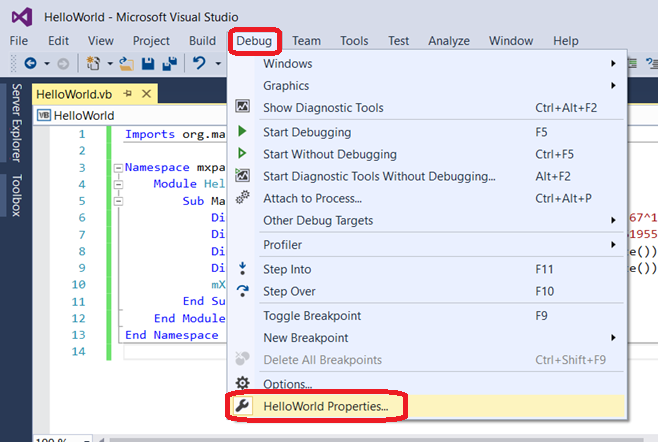
Task: Expand the Graphics submenu
Action: point(613,86)
